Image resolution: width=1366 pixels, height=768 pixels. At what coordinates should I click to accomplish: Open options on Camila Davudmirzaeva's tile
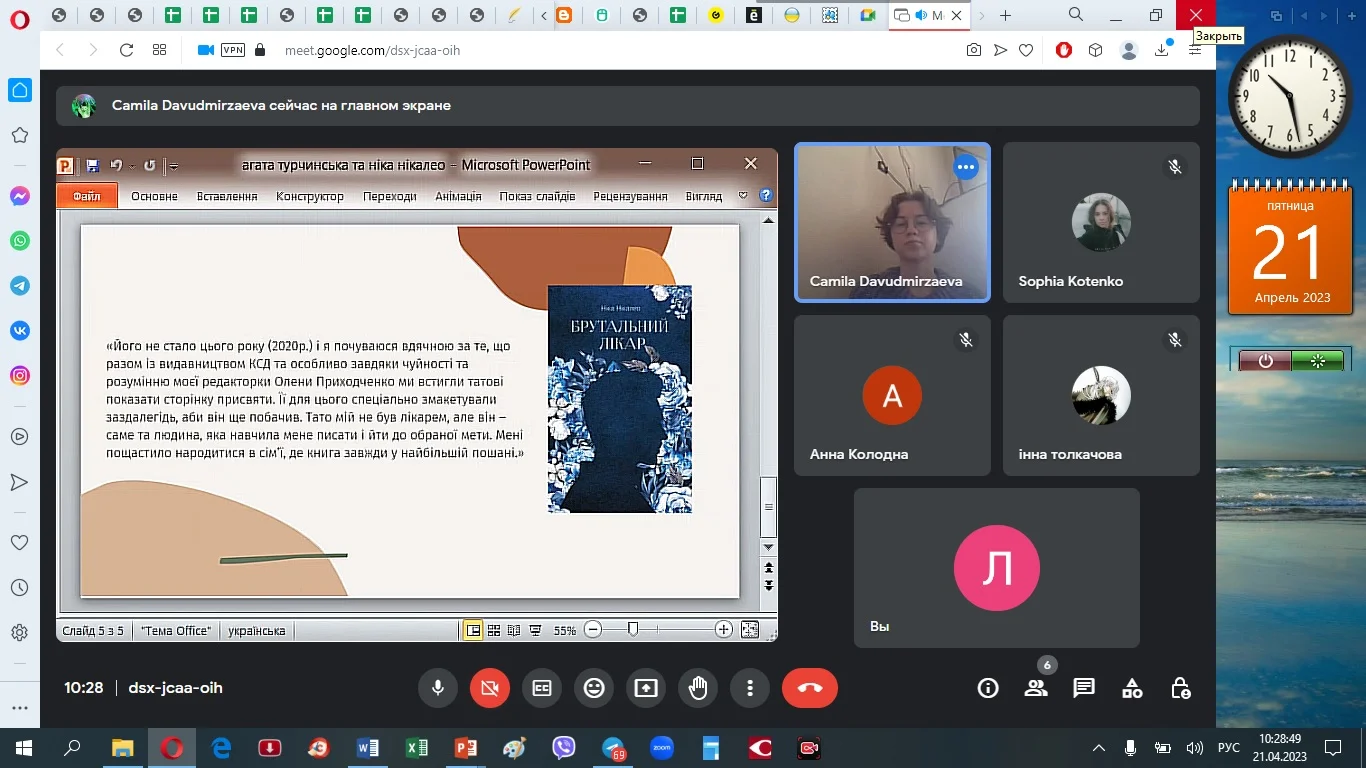coord(965,168)
